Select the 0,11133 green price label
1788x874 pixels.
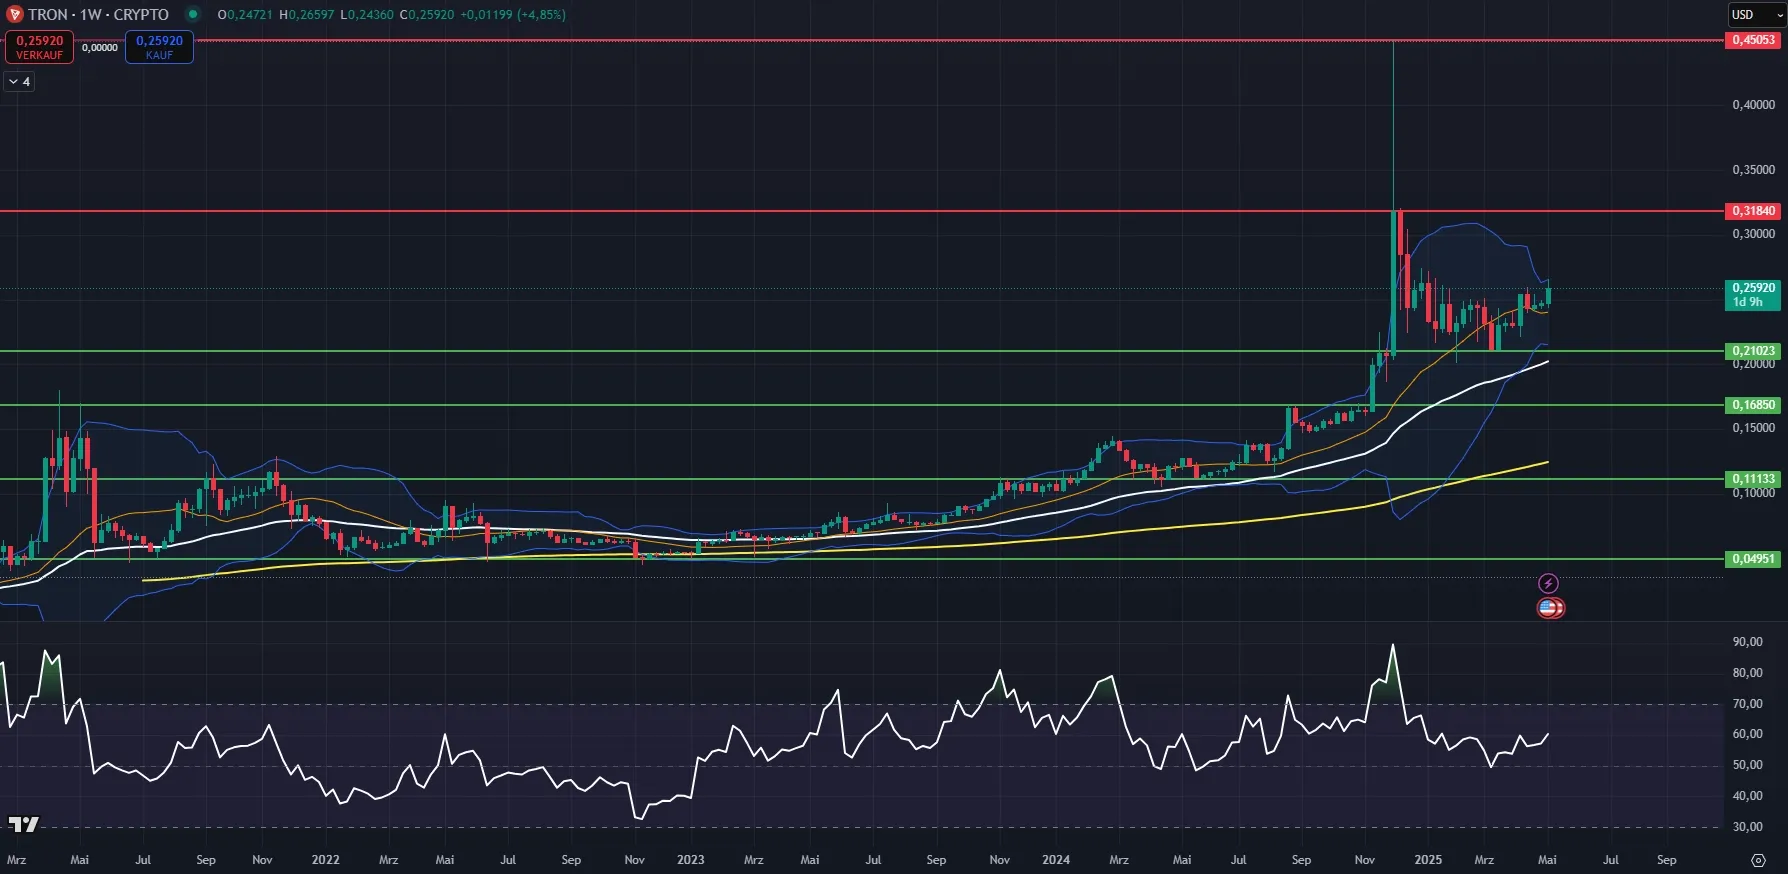(x=1753, y=479)
